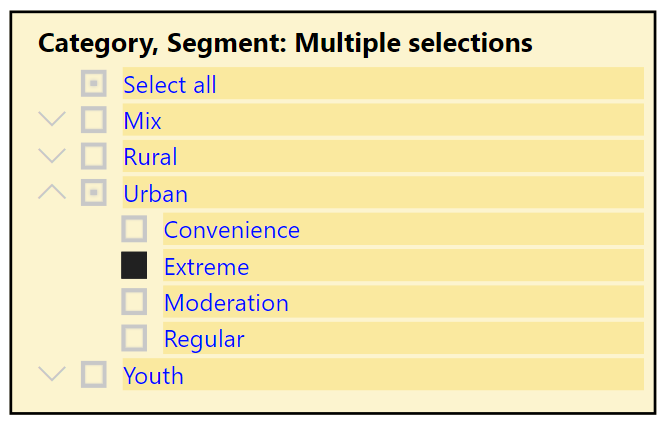
Task: Expand the Youth category chevron
Action: point(52,374)
